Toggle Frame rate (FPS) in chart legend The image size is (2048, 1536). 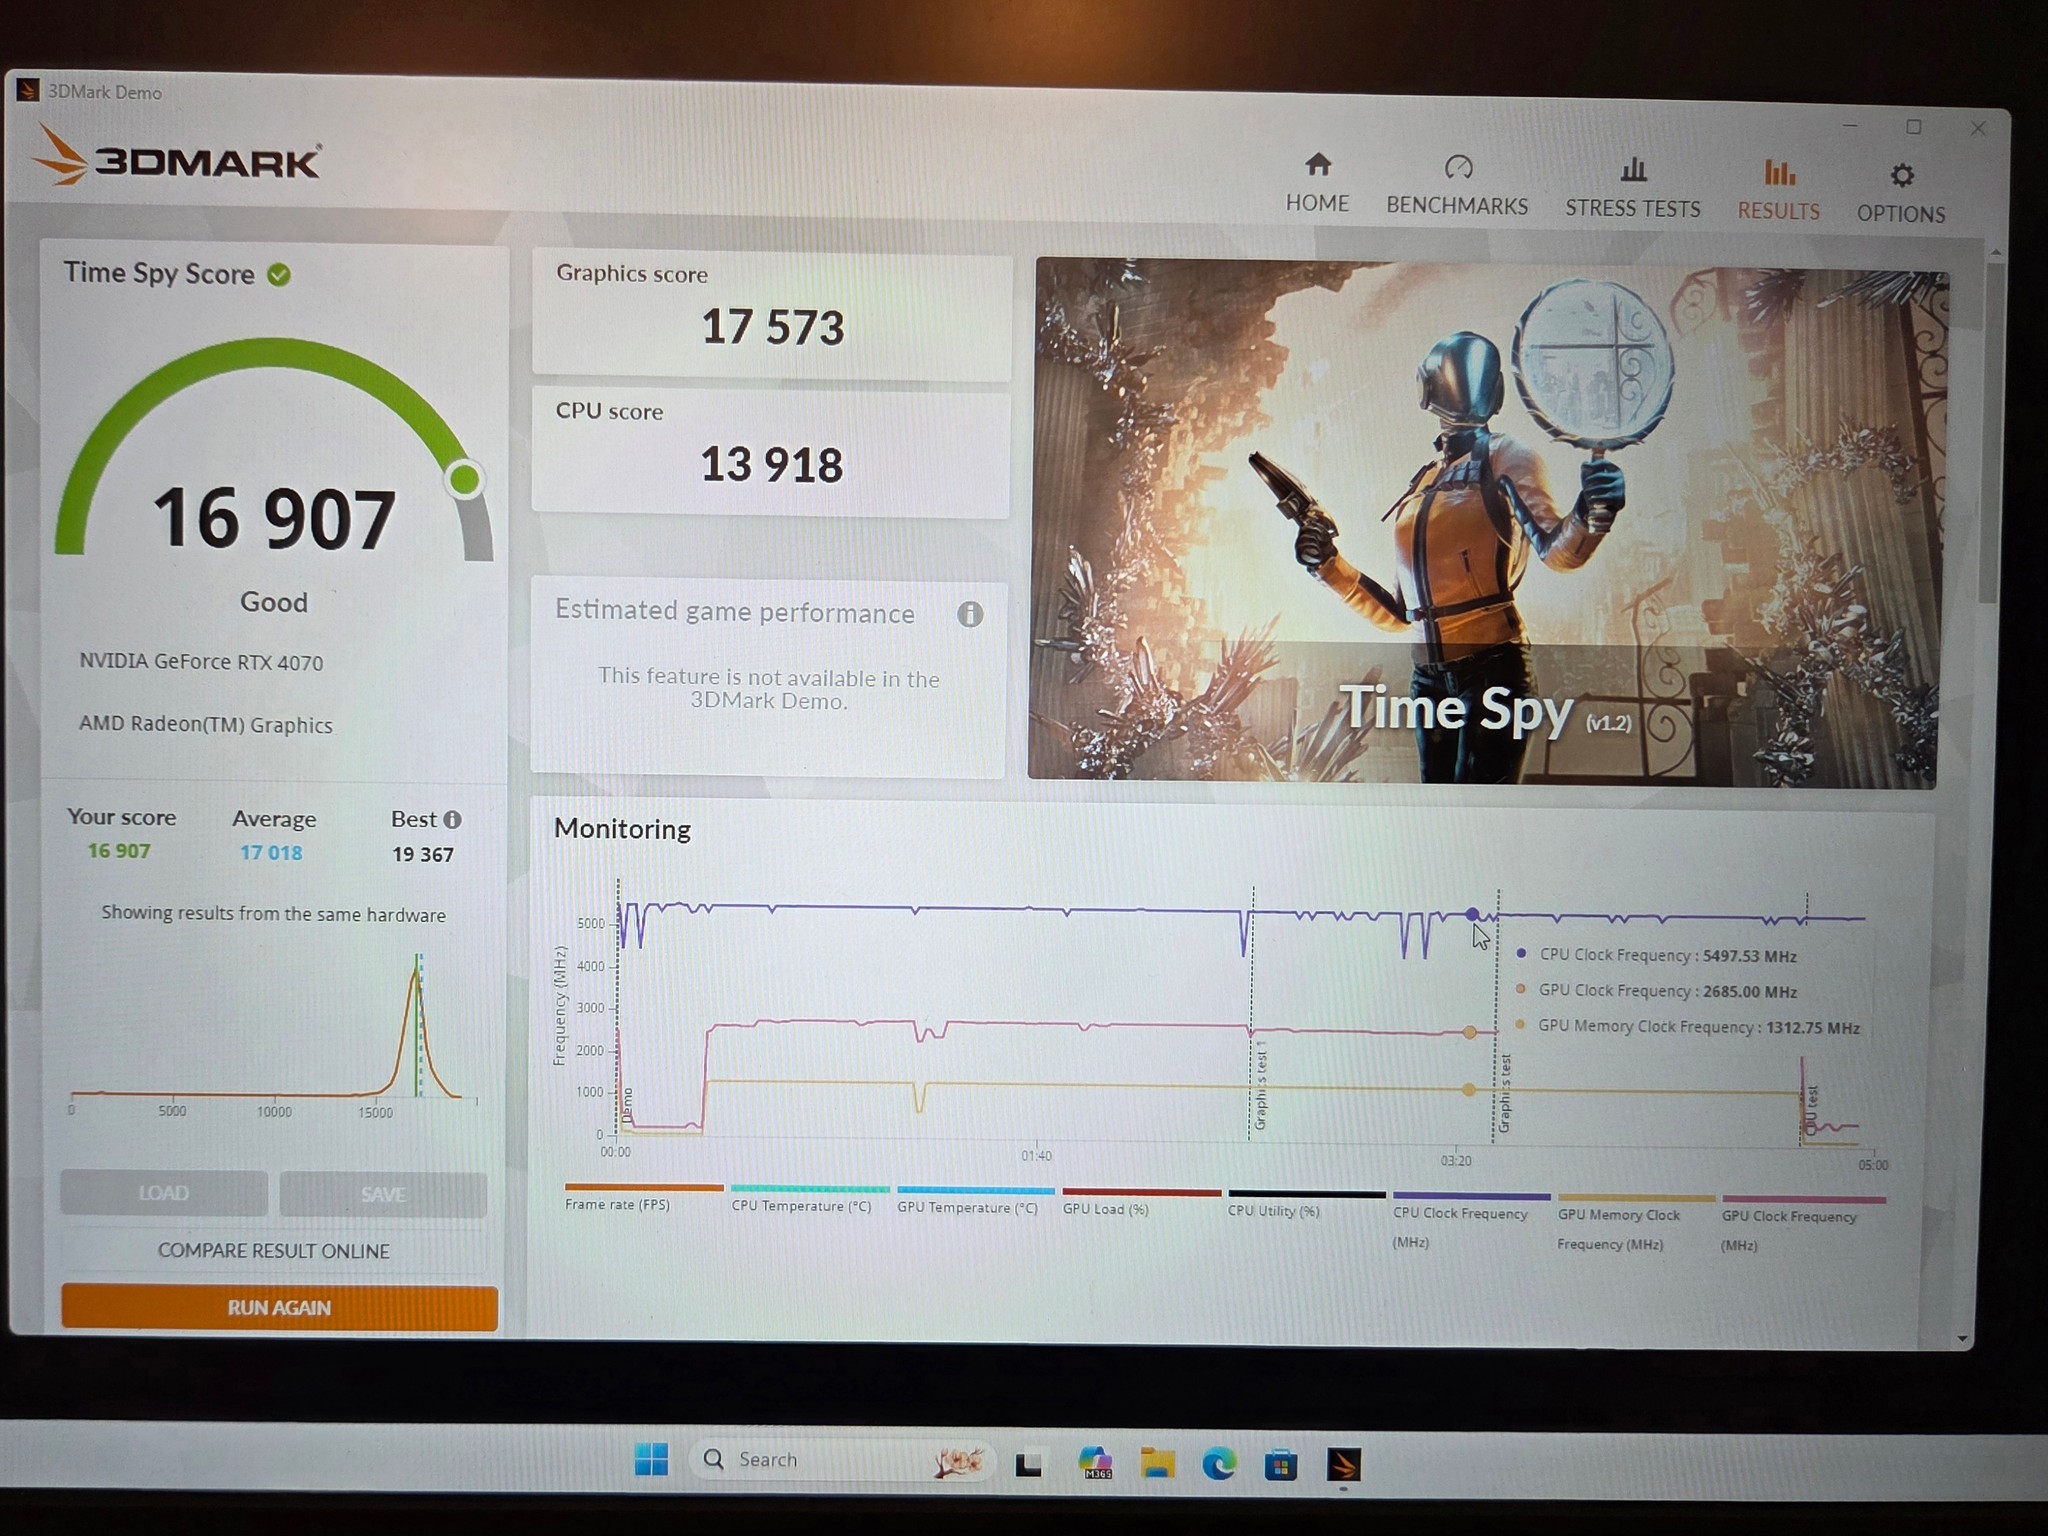pos(643,1196)
